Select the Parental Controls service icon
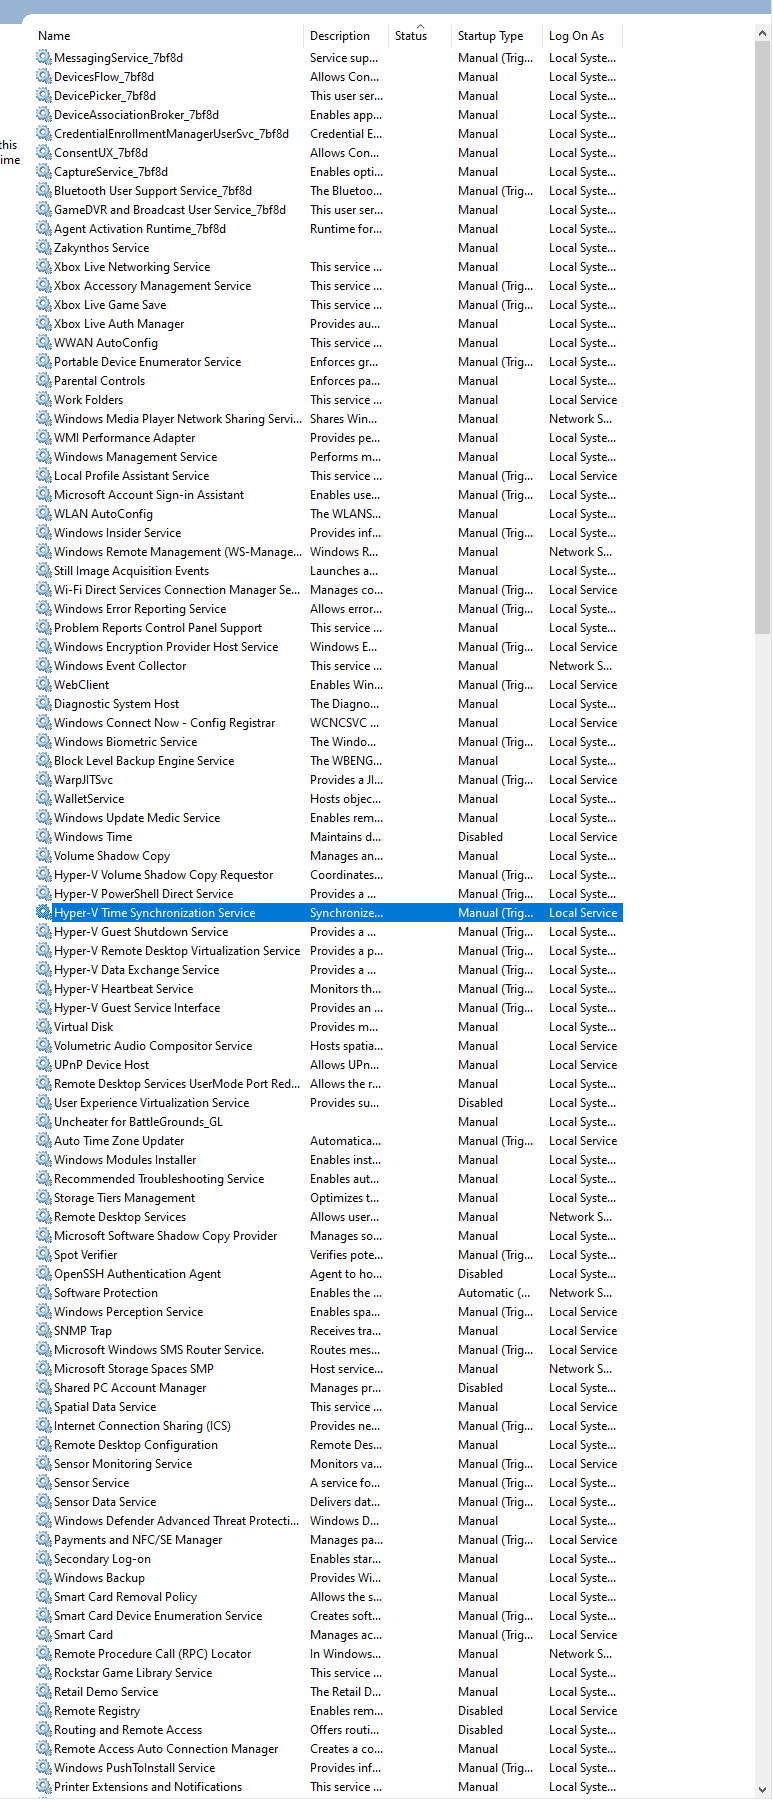The height and width of the screenshot is (1800, 773). click(44, 381)
